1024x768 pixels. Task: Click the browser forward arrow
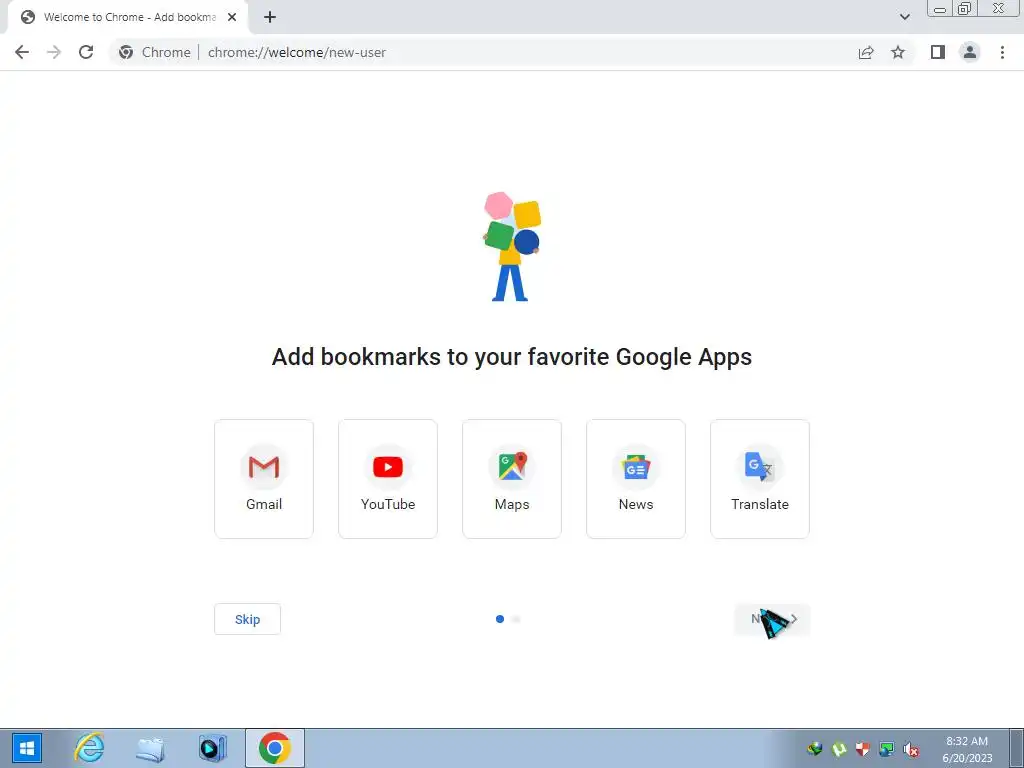[54, 52]
